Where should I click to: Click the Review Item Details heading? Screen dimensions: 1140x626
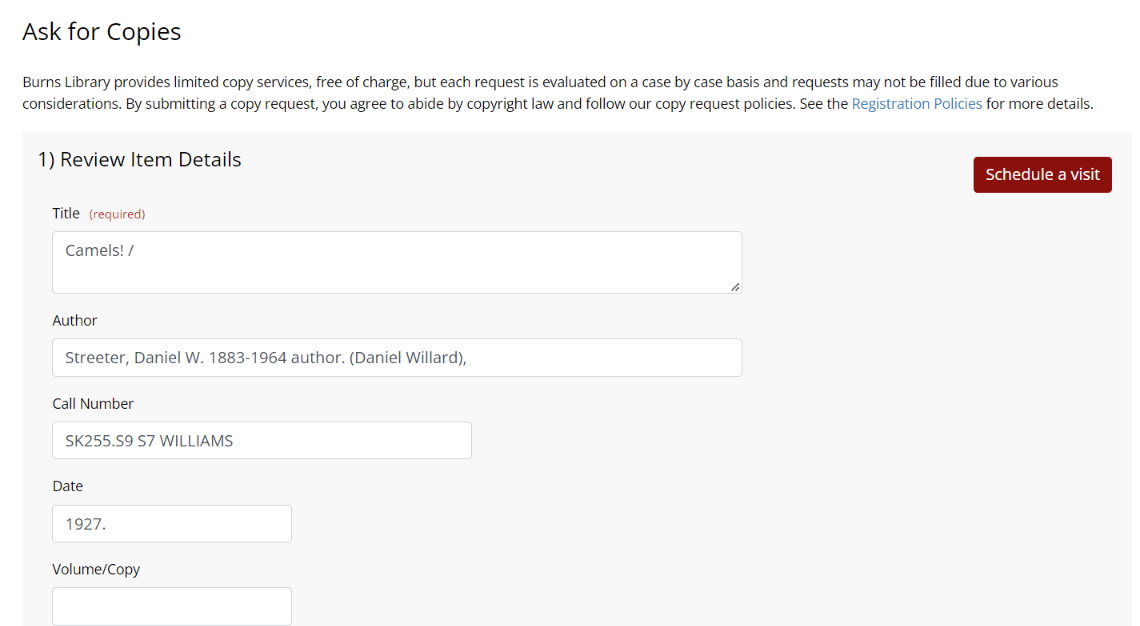140,160
